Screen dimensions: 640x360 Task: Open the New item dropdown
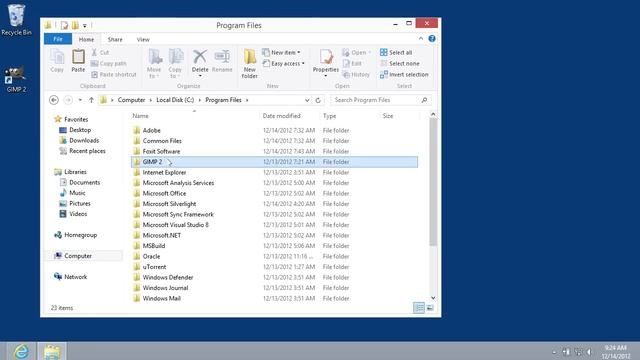tap(282, 53)
